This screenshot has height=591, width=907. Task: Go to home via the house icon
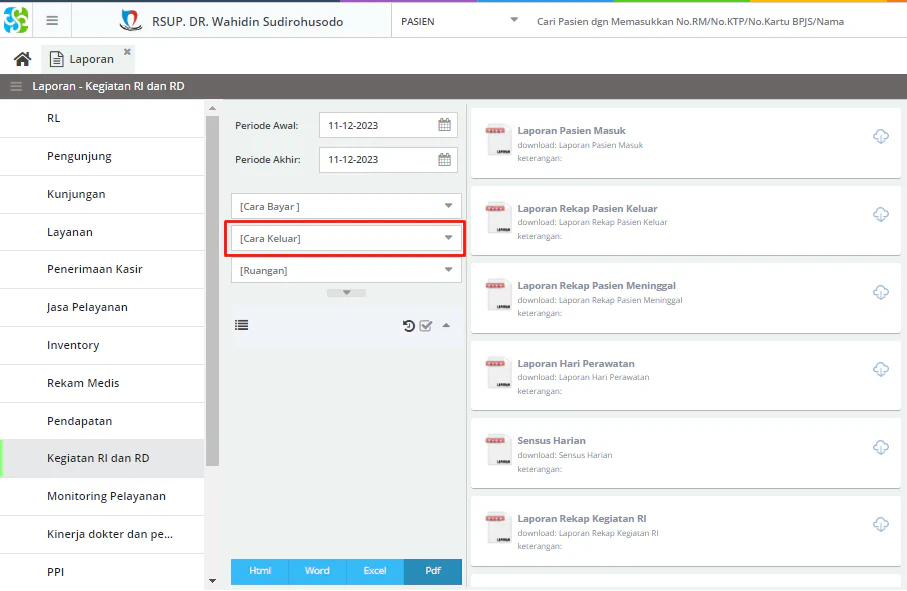[23, 59]
